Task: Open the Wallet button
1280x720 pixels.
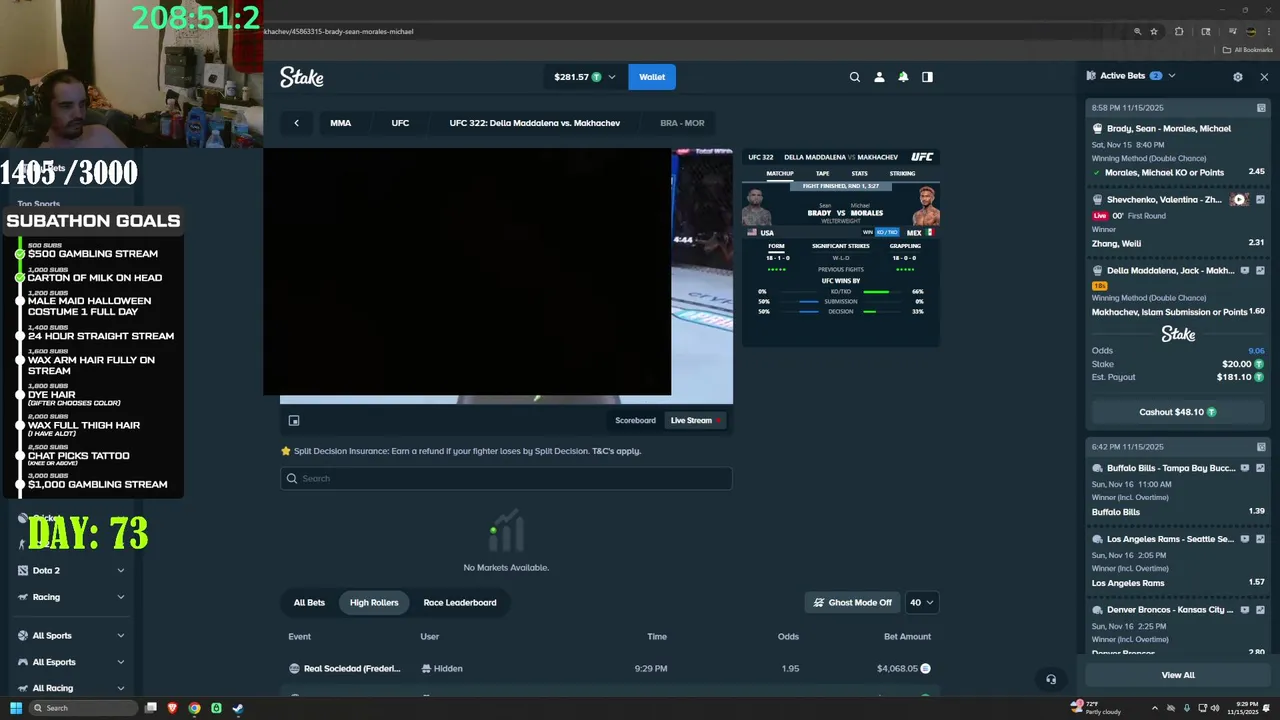Action: [652, 77]
